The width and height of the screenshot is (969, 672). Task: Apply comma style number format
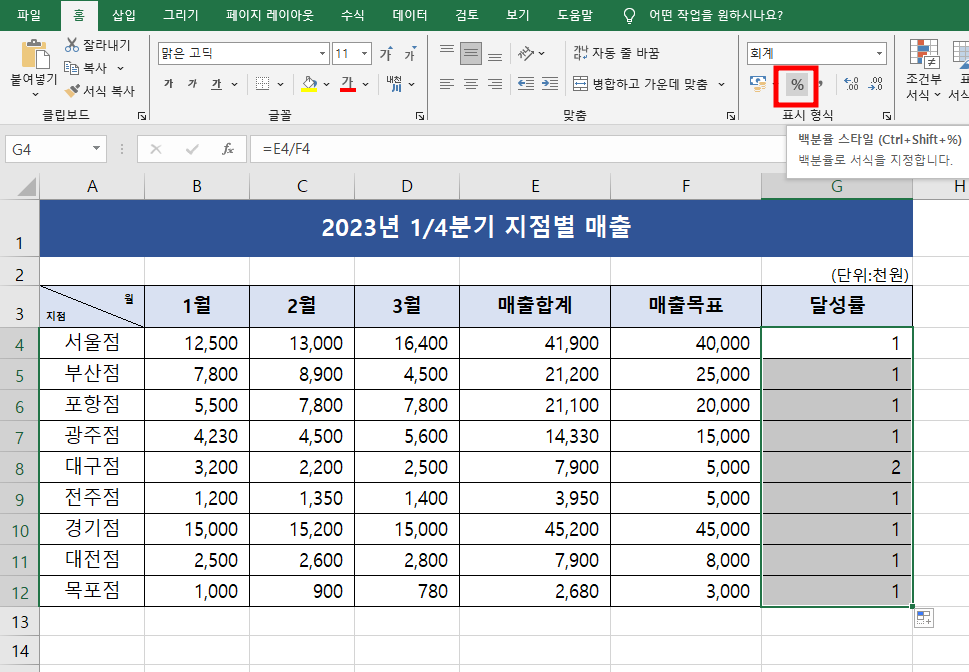click(x=820, y=83)
